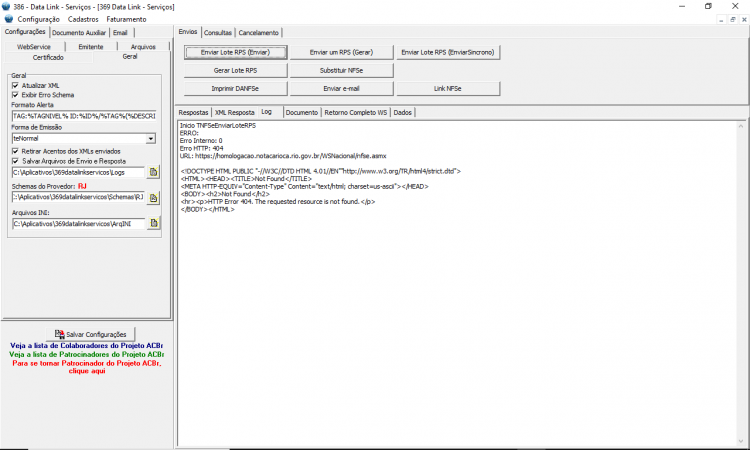
Task: Click Enviar um RPS (Gerar) button
Action: point(342,53)
